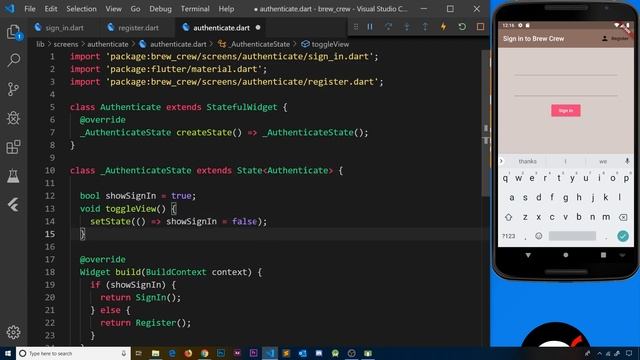Open the Selection menu
640x360 pixels.
(x=81, y=9)
